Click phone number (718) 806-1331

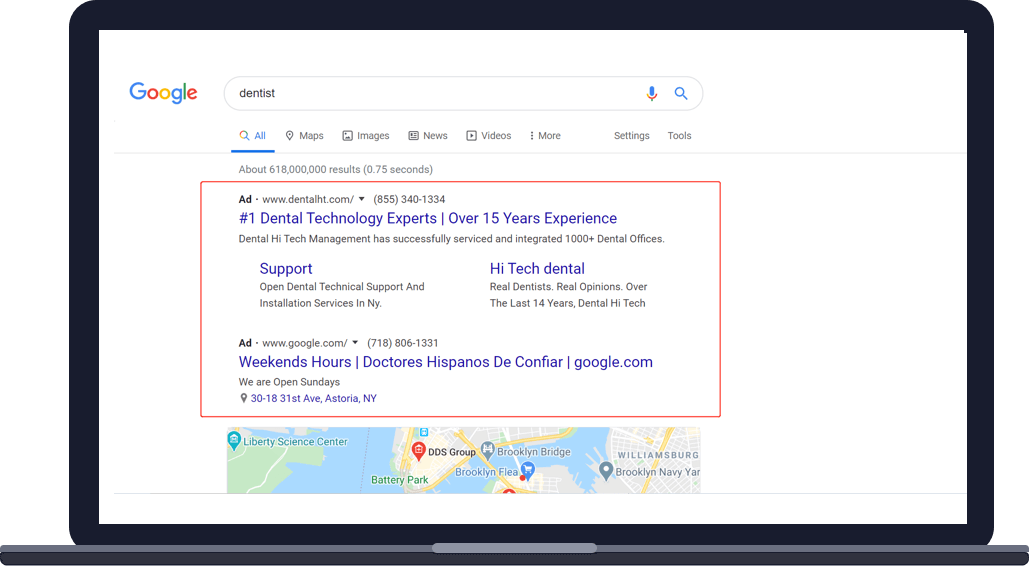403,343
